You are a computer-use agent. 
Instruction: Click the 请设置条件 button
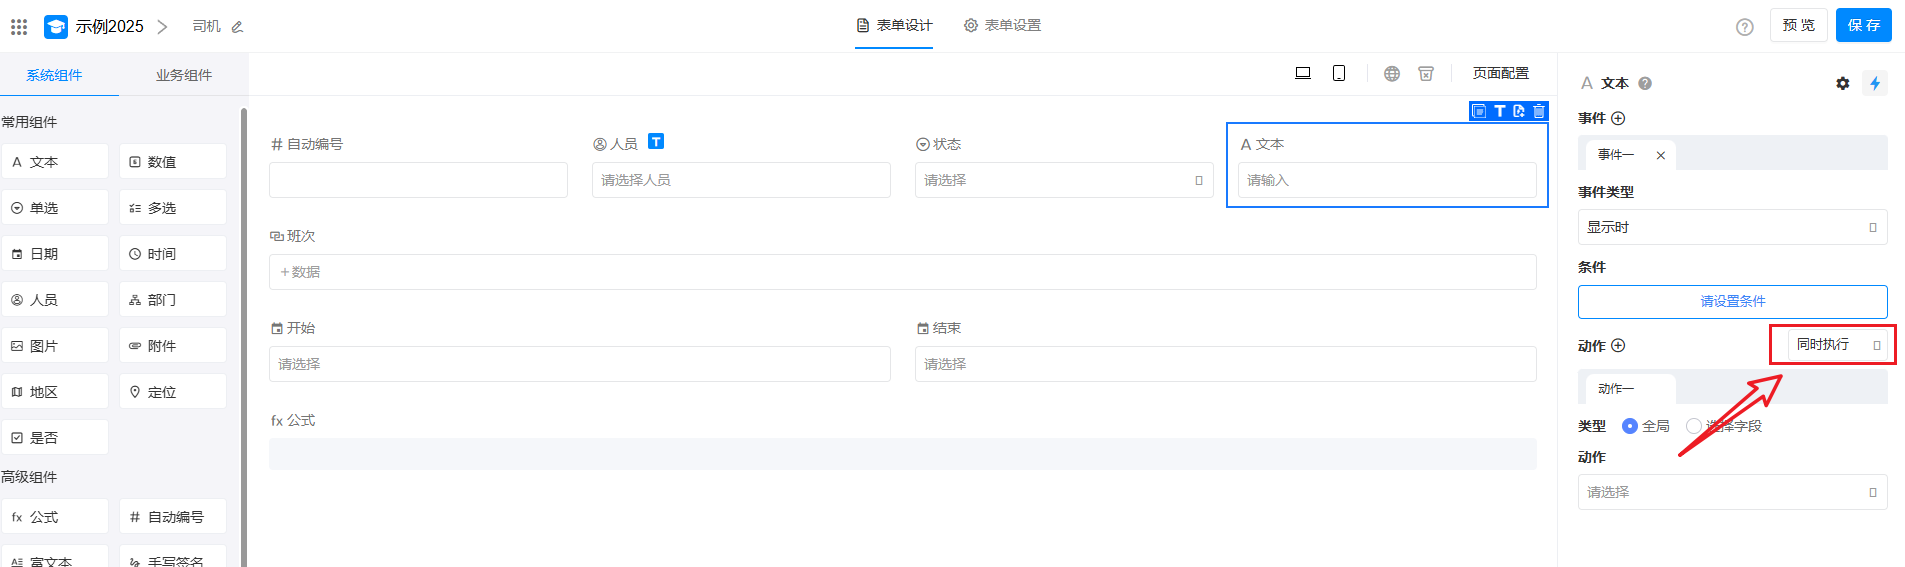[1732, 301]
